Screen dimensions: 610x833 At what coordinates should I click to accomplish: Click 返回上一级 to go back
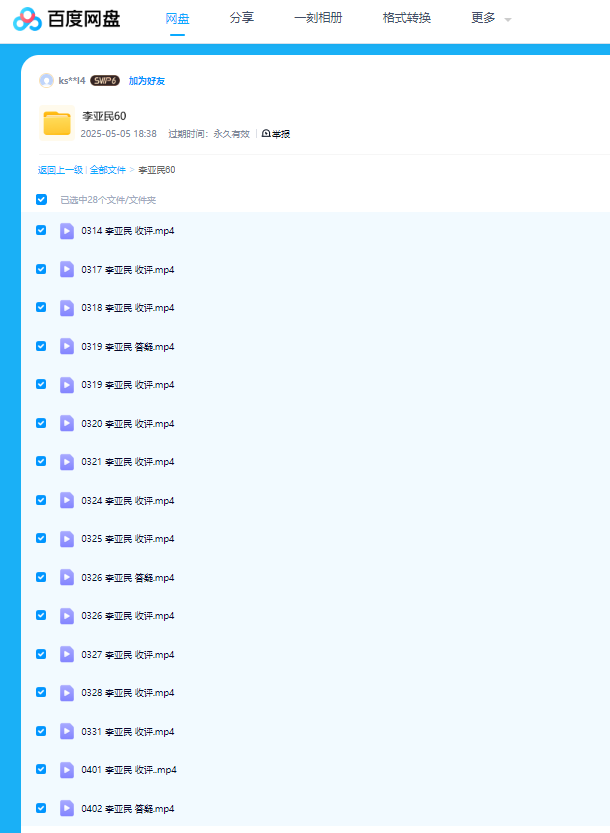click(x=60, y=170)
